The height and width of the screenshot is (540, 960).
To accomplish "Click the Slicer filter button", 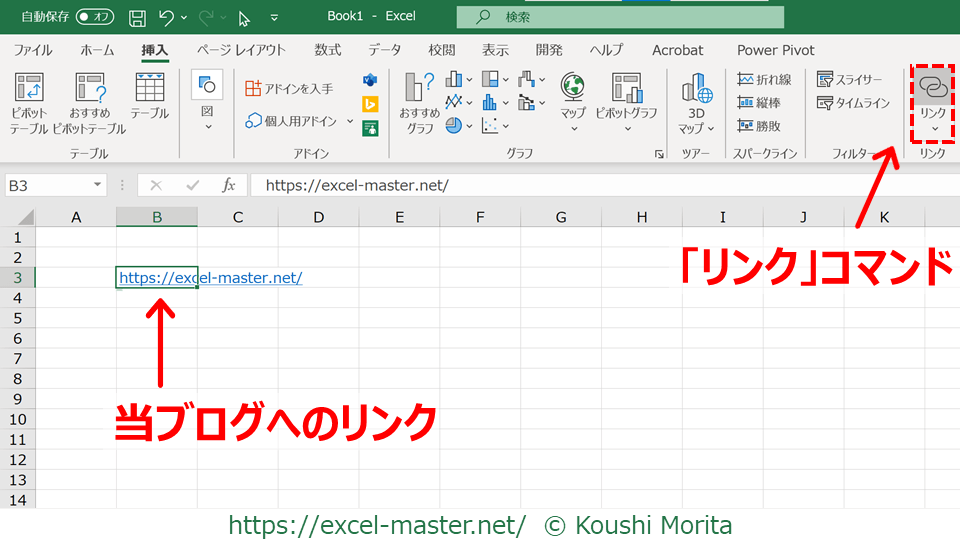I will 850,79.
